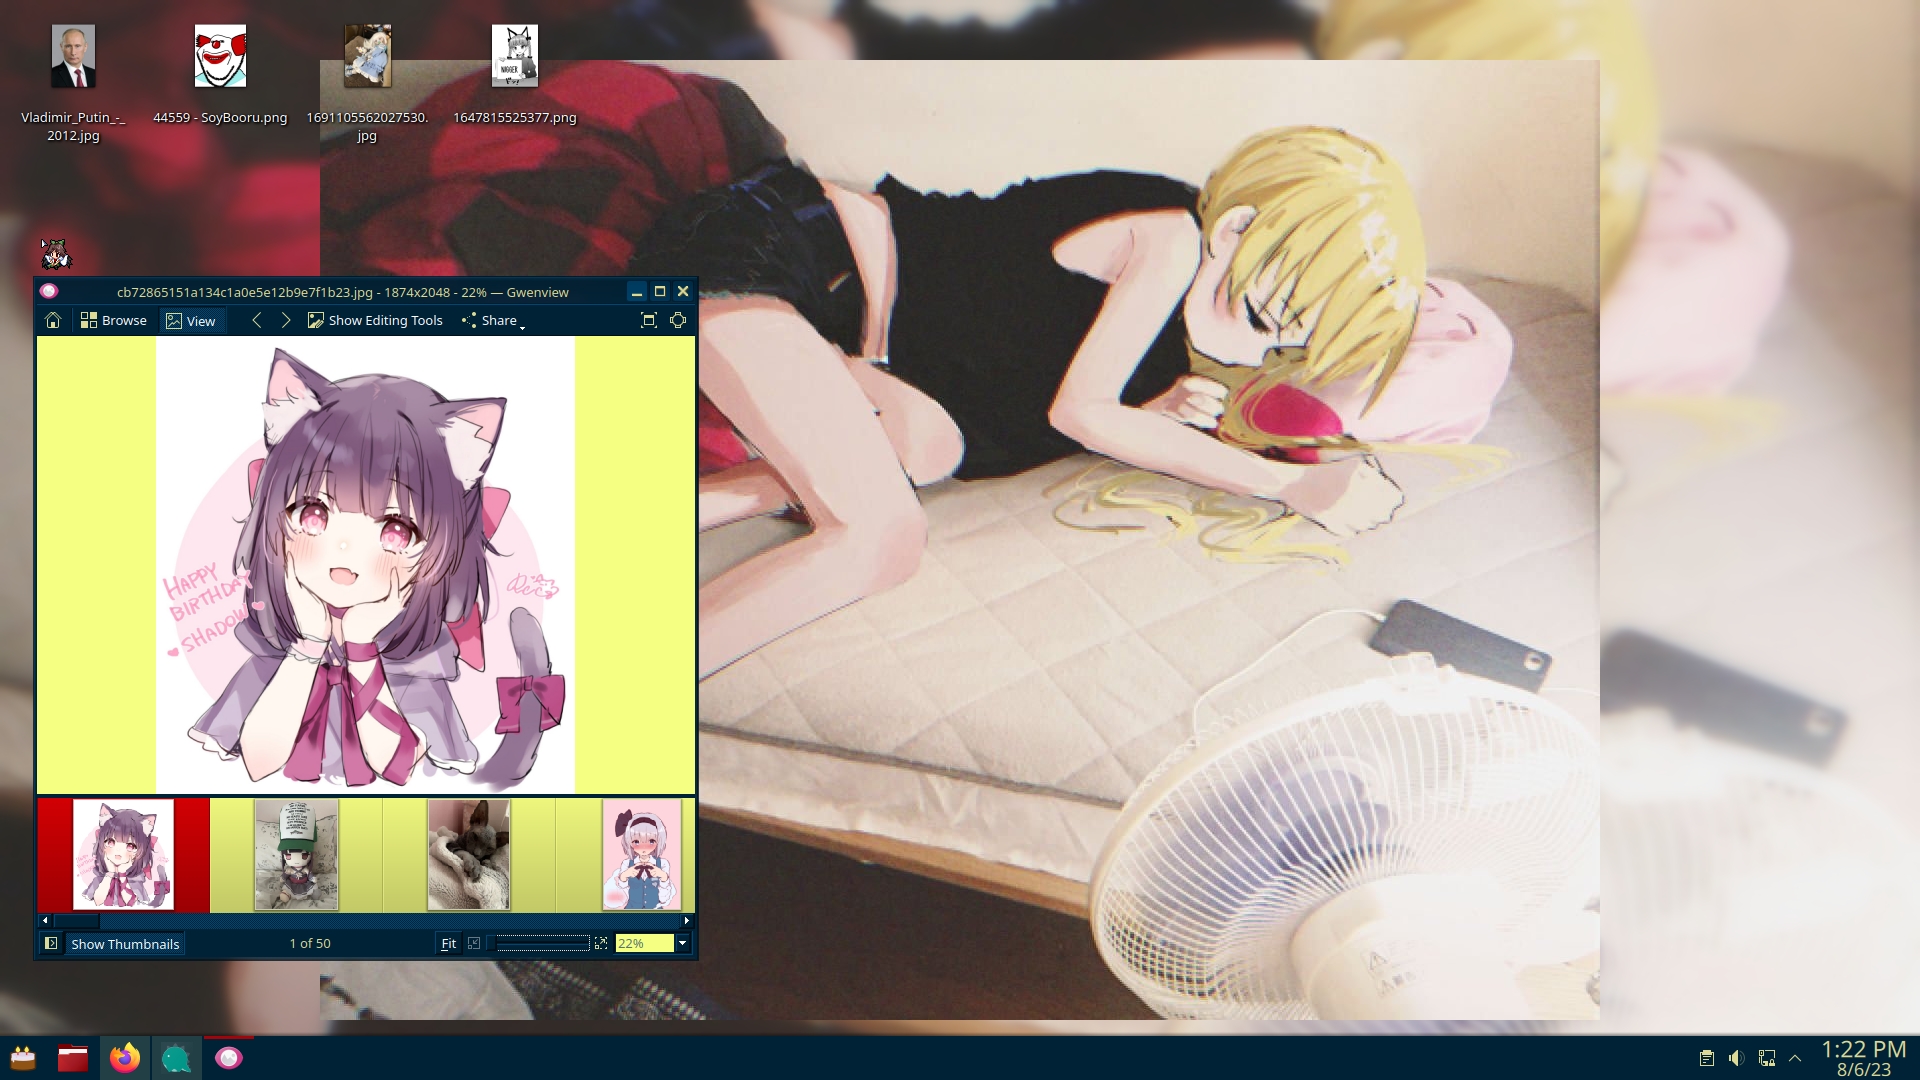Go to previous image arrow
The height and width of the screenshot is (1080, 1920).
[x=257, y=320]
